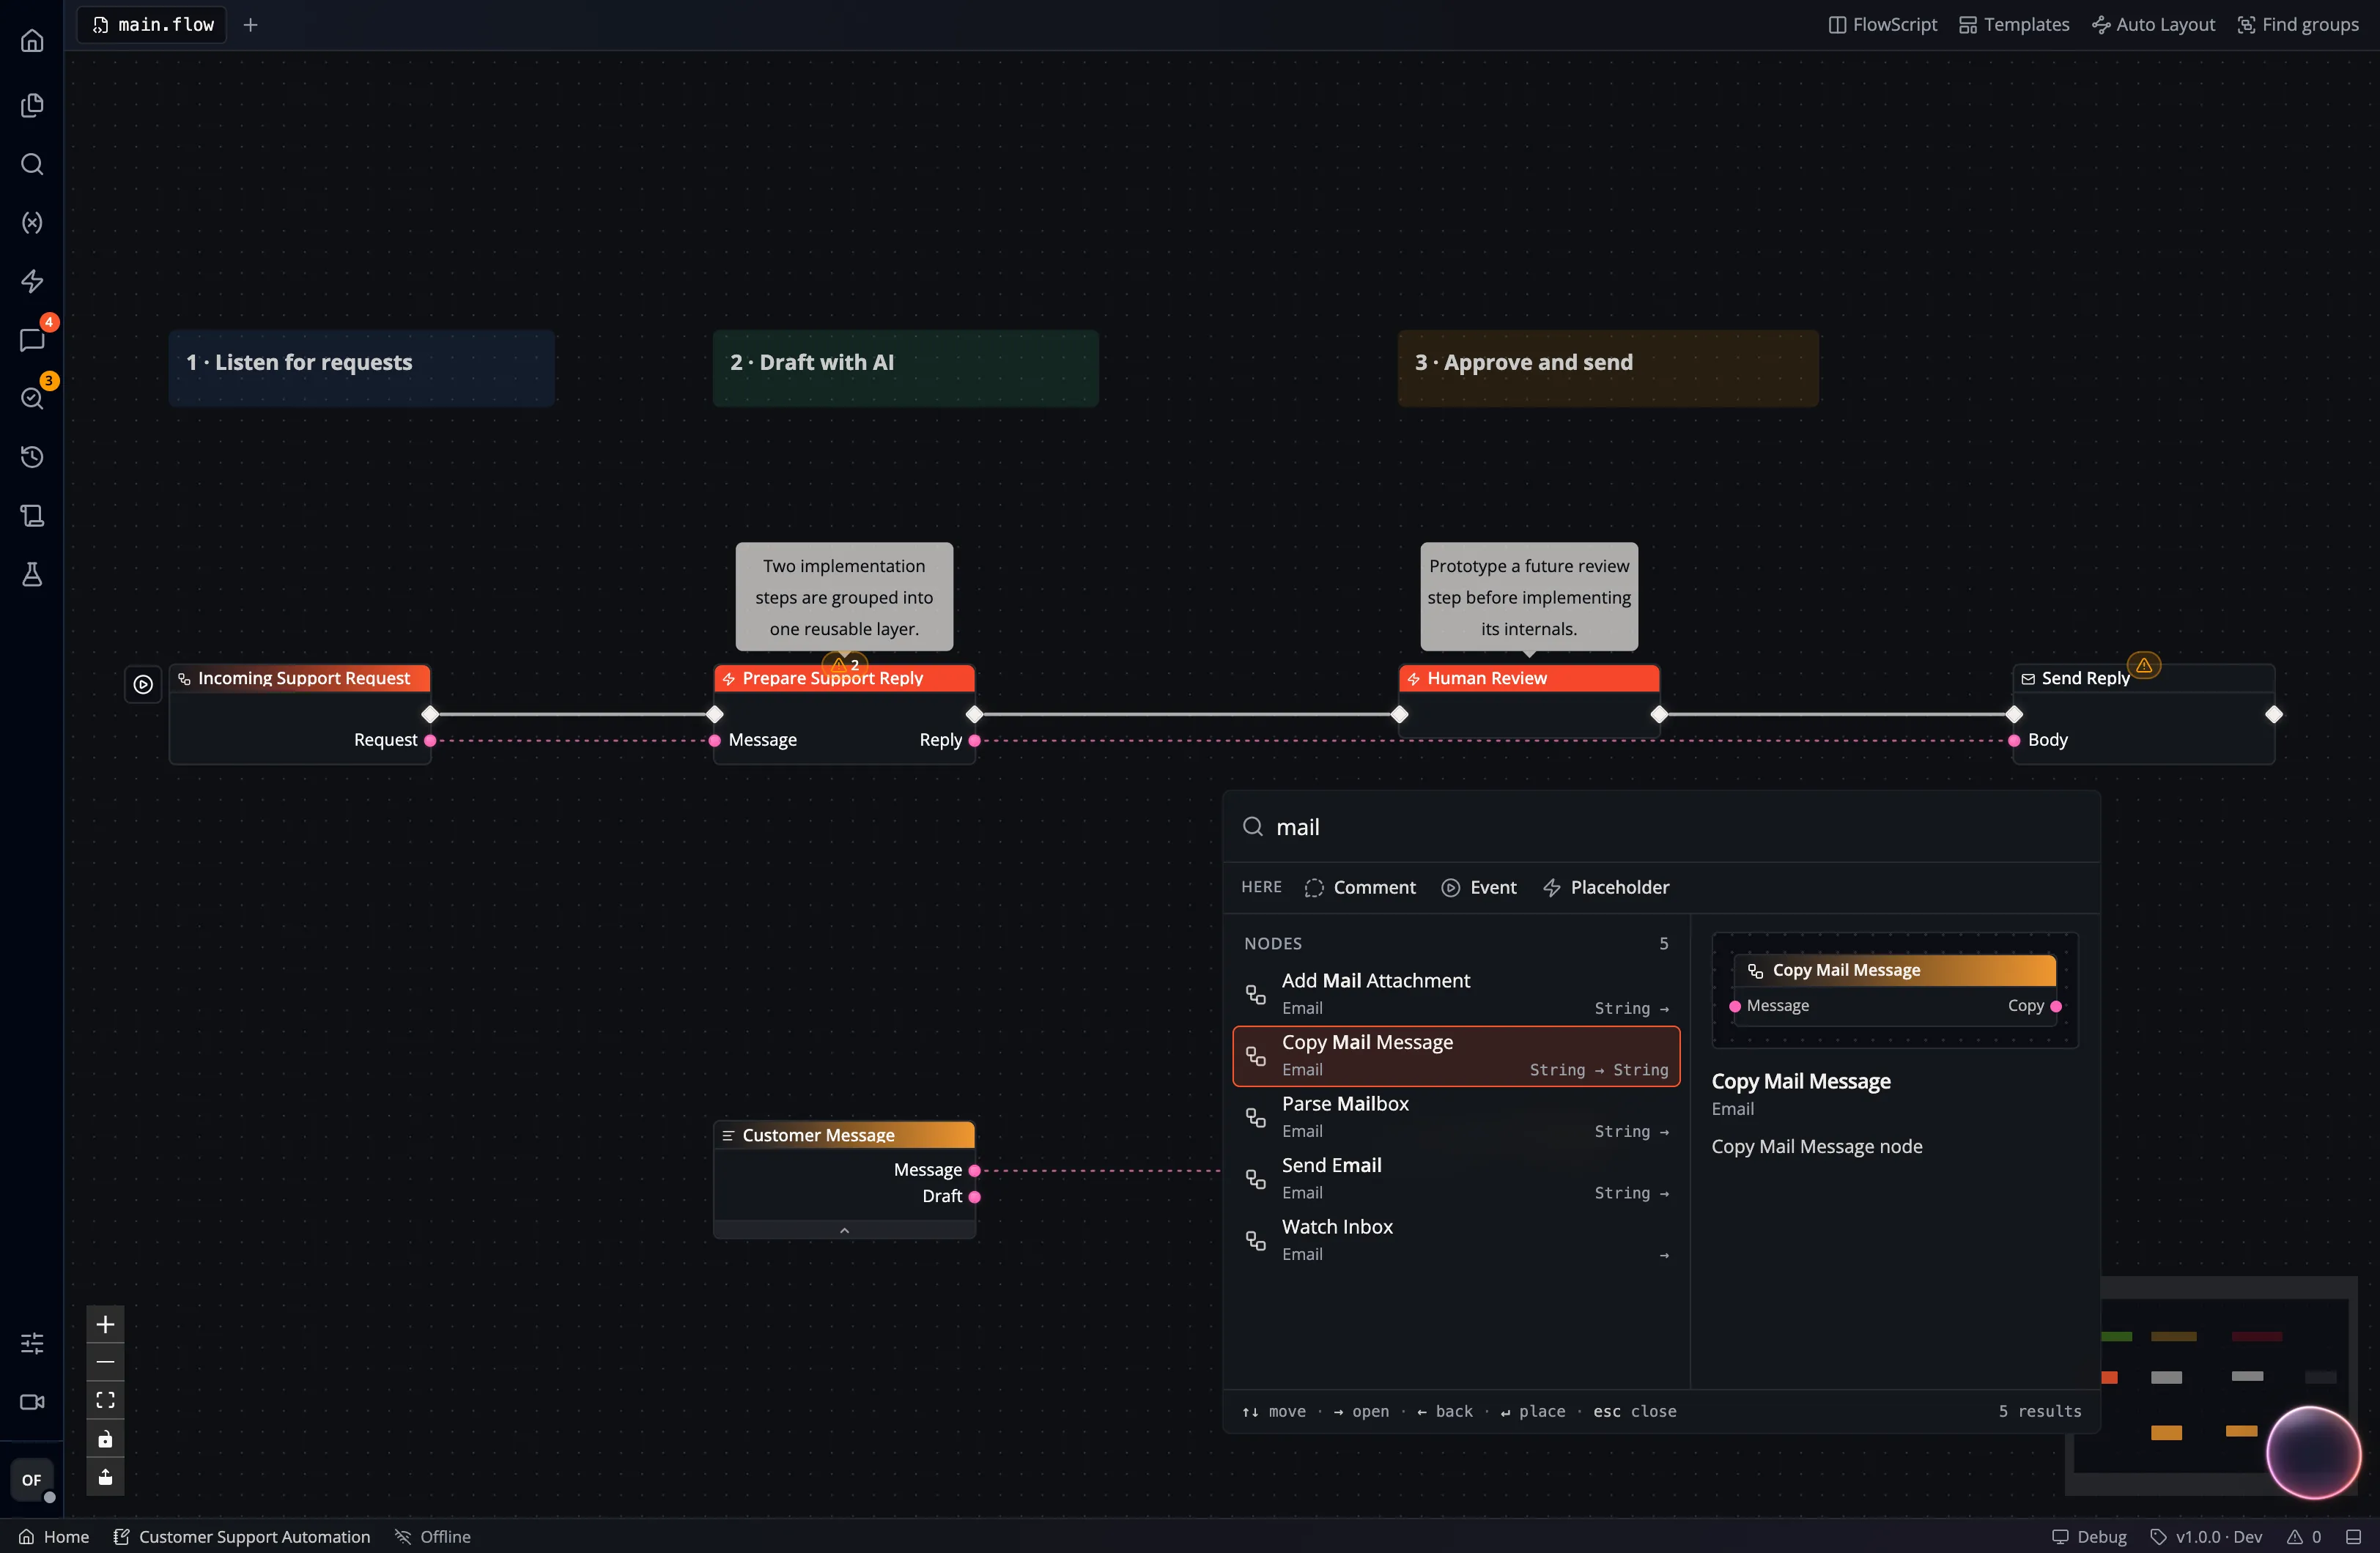Zoom in on the canvas with plus

coord(105,1324)
